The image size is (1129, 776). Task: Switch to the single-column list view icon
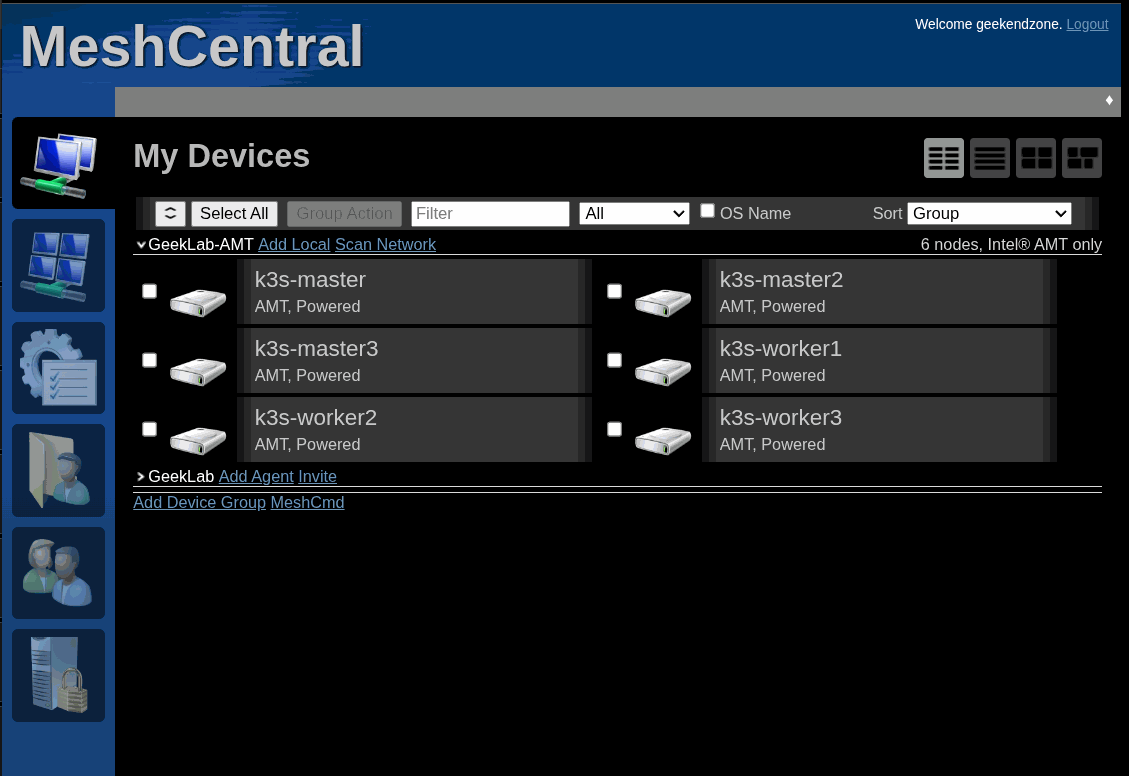[x=990, y=158]
